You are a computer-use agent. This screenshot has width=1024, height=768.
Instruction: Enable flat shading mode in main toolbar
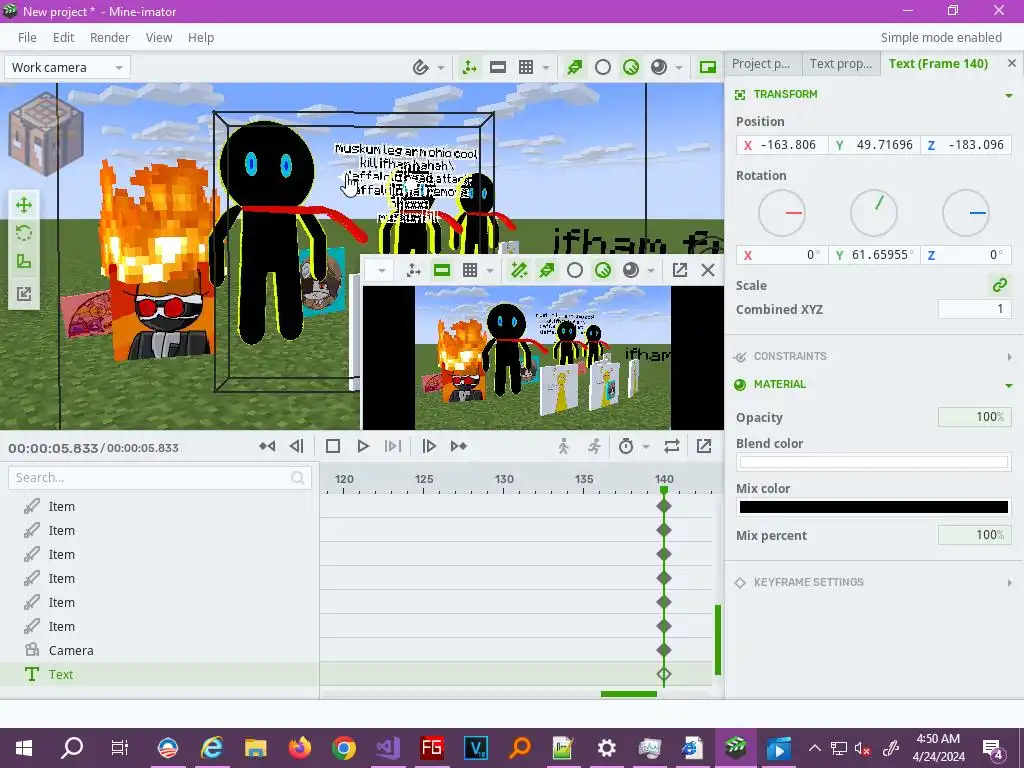[x=603, y=67]
